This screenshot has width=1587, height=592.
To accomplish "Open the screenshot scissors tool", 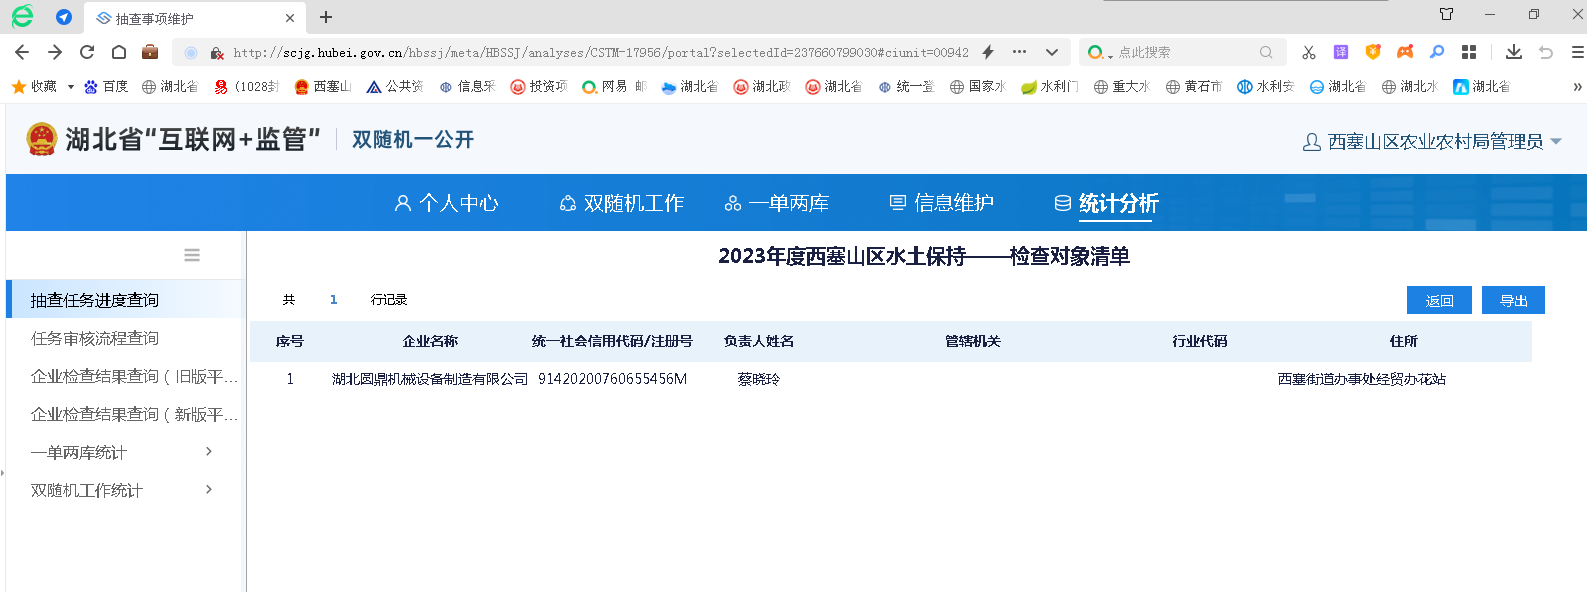I will [1308, 52].
